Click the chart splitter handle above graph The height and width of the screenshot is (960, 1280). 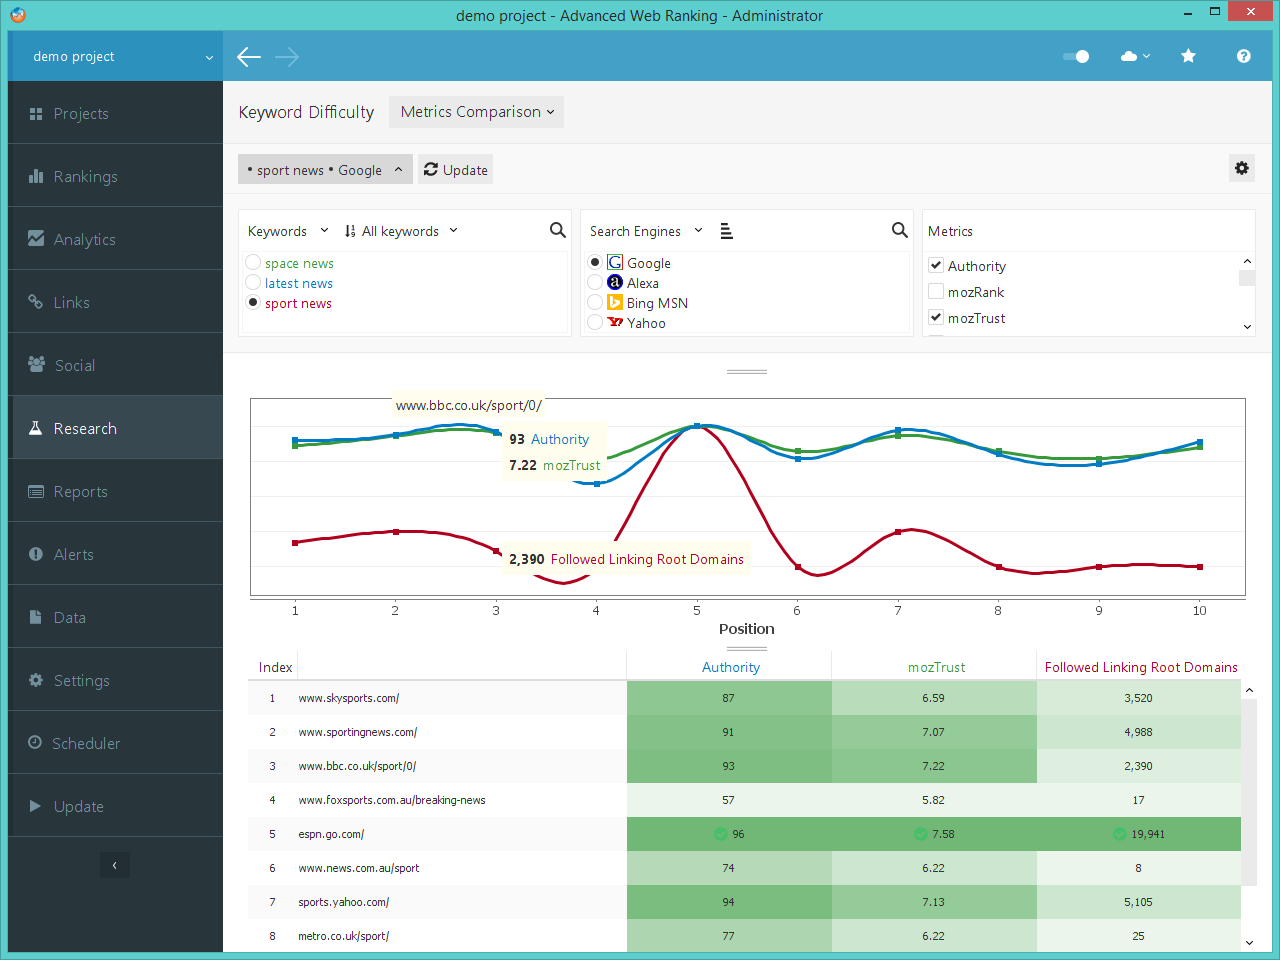click(x=747, y=371)
